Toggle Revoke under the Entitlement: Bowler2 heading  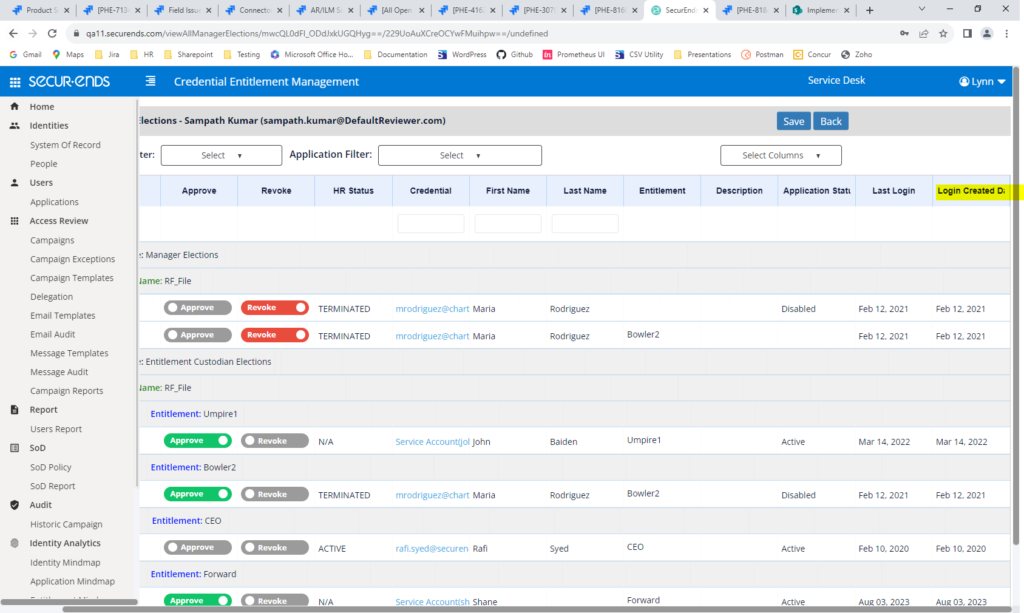tap(274, 494)
